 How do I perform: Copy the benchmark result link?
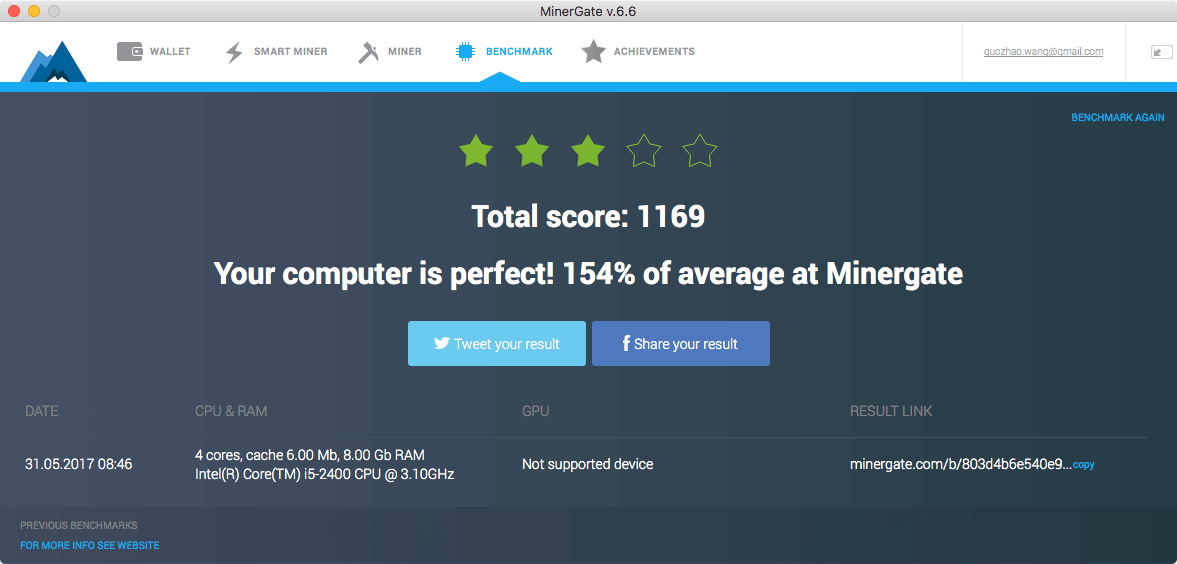click(1083, 465)
